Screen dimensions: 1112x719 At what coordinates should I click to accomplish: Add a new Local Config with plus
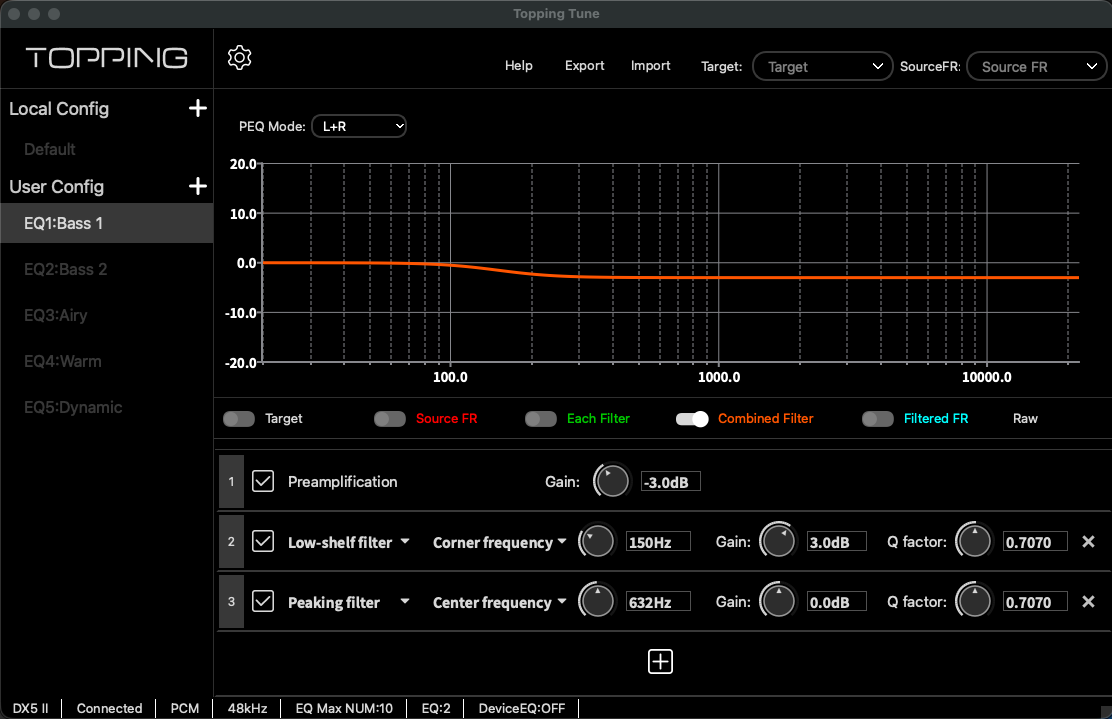point(198,108)
